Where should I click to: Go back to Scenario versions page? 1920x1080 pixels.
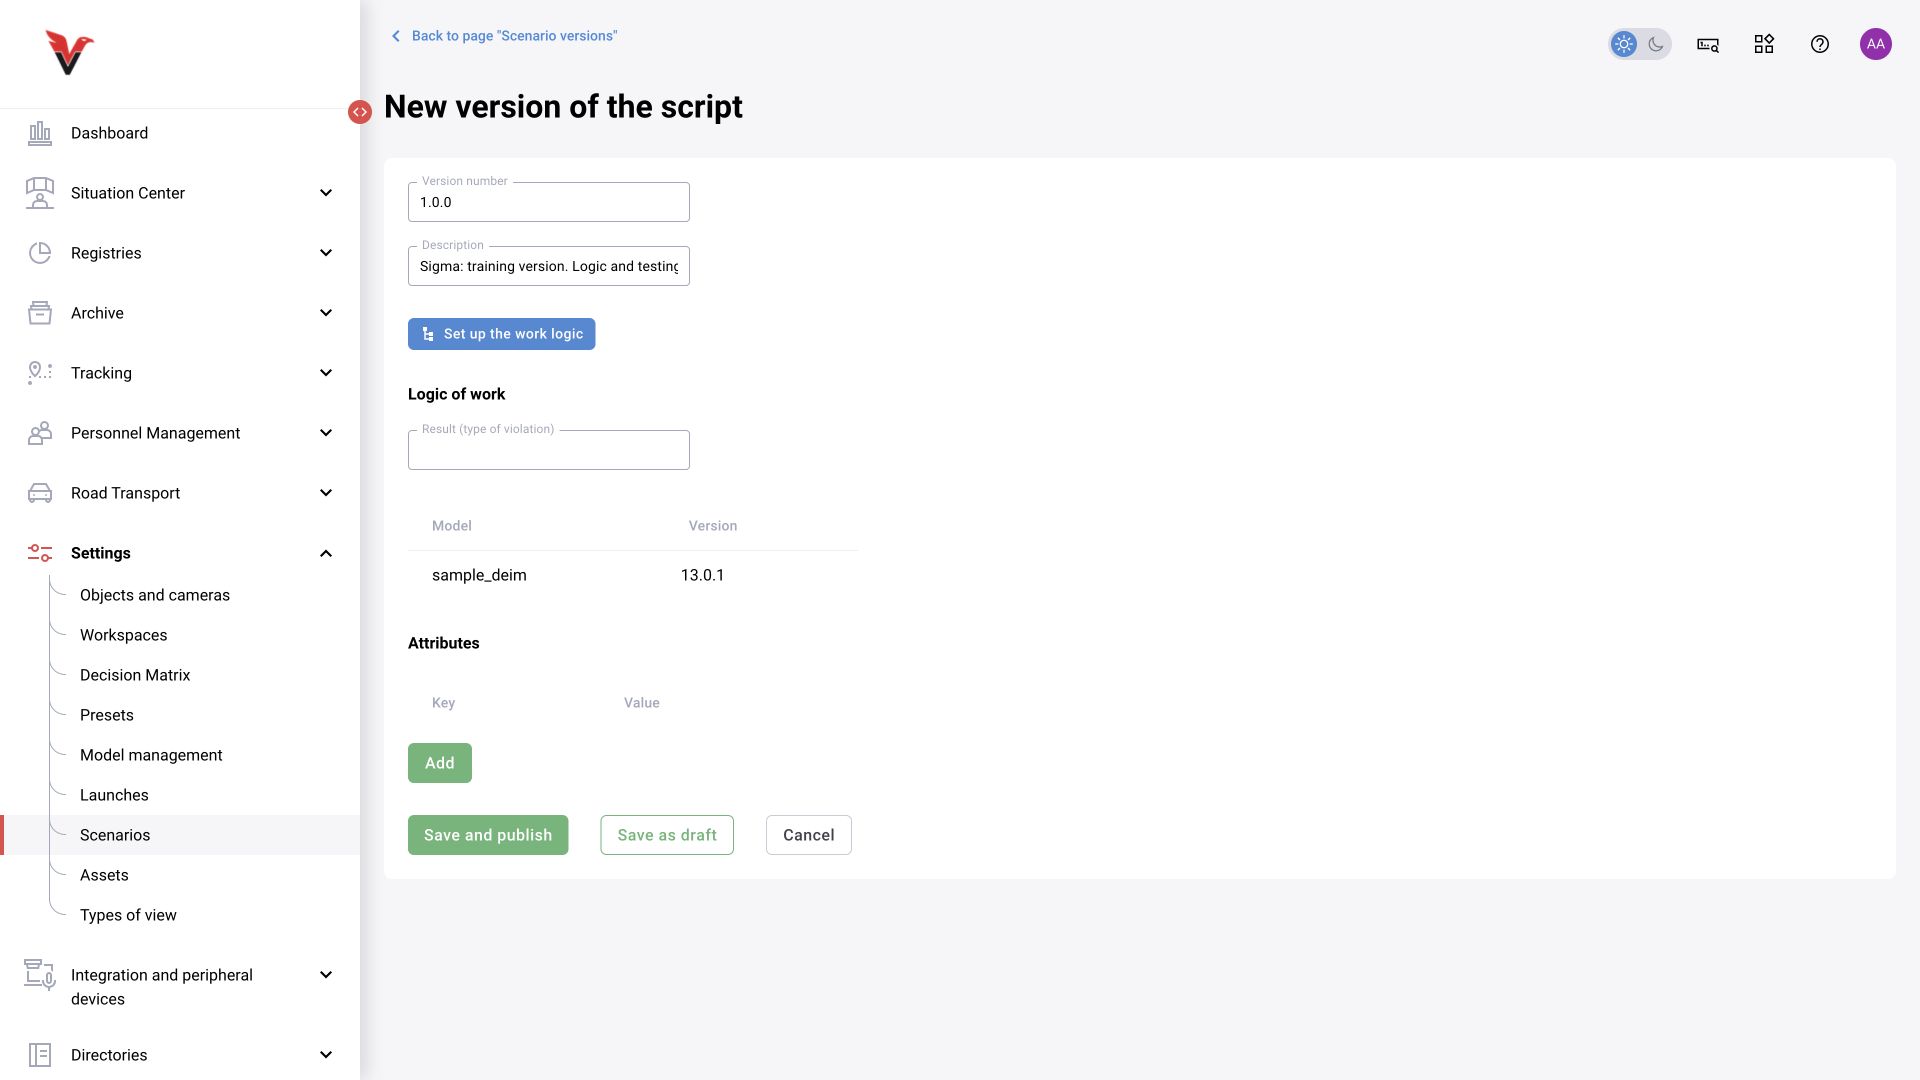[x=504, y=36]
